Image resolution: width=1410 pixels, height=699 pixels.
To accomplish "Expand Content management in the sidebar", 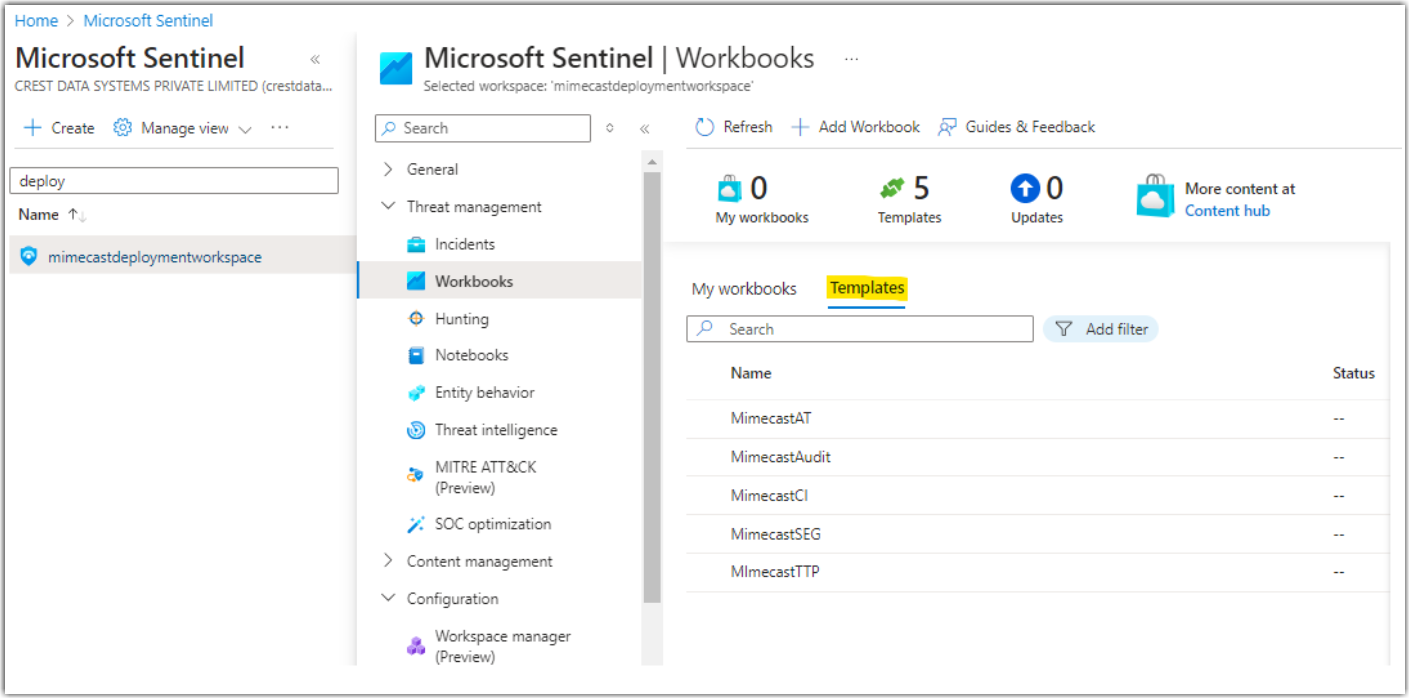I will tap(390, 561).
